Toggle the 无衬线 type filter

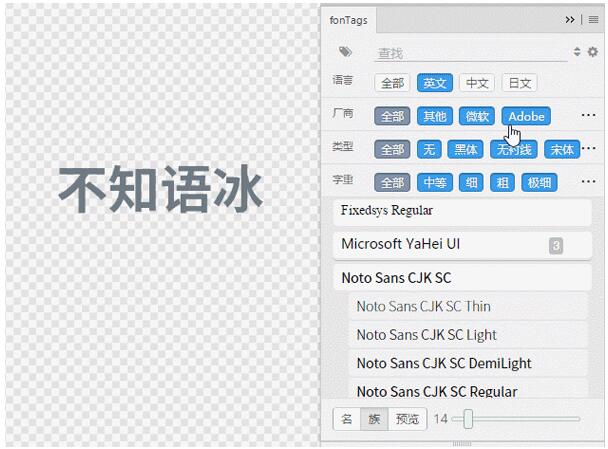coord(514,149)
